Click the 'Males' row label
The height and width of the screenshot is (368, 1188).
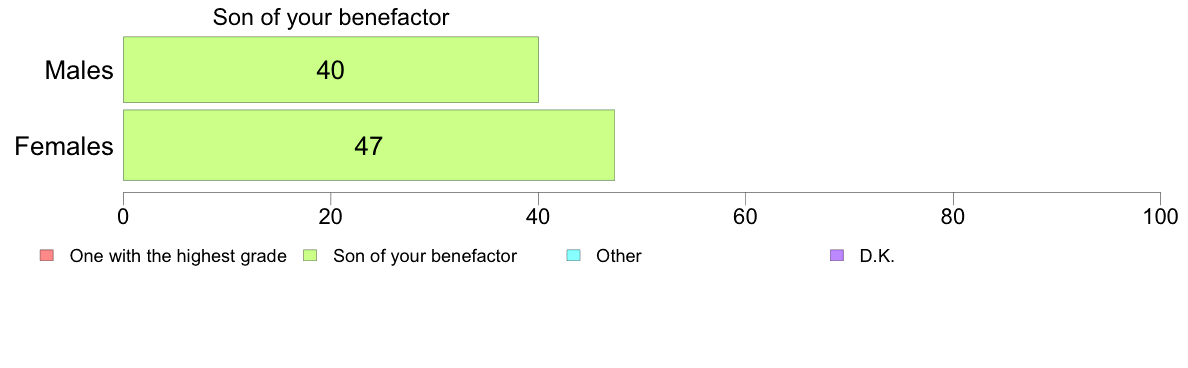click(79, 70)
